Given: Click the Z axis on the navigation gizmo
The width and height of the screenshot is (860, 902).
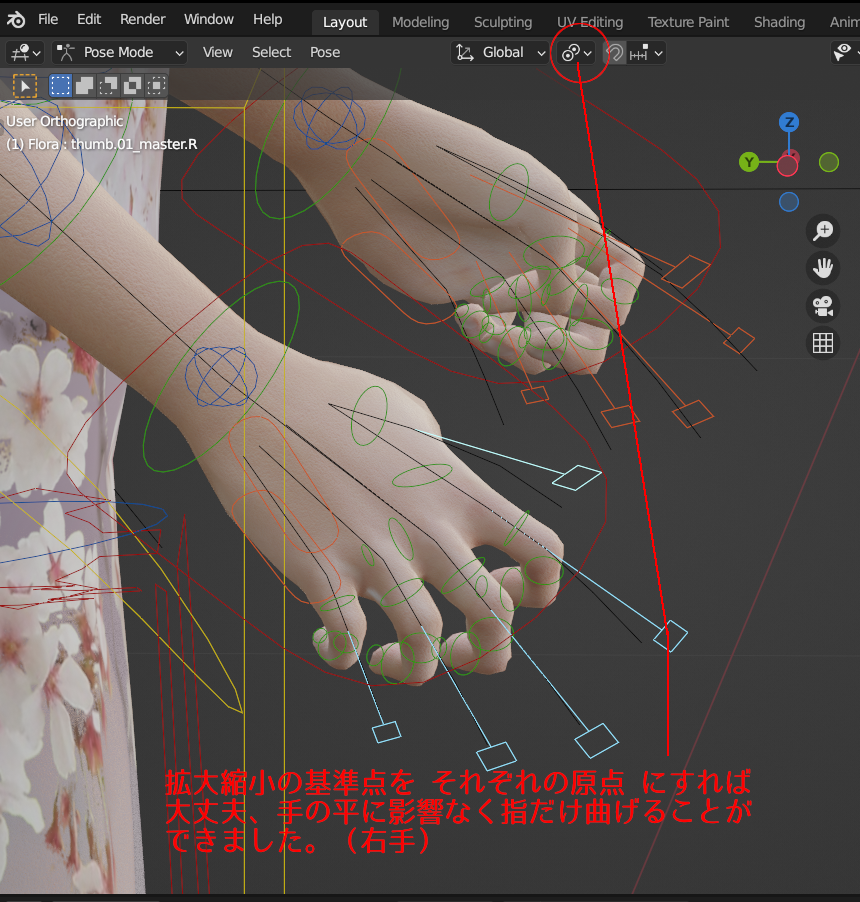Looking at the screenshot, I should pos(789,119).
